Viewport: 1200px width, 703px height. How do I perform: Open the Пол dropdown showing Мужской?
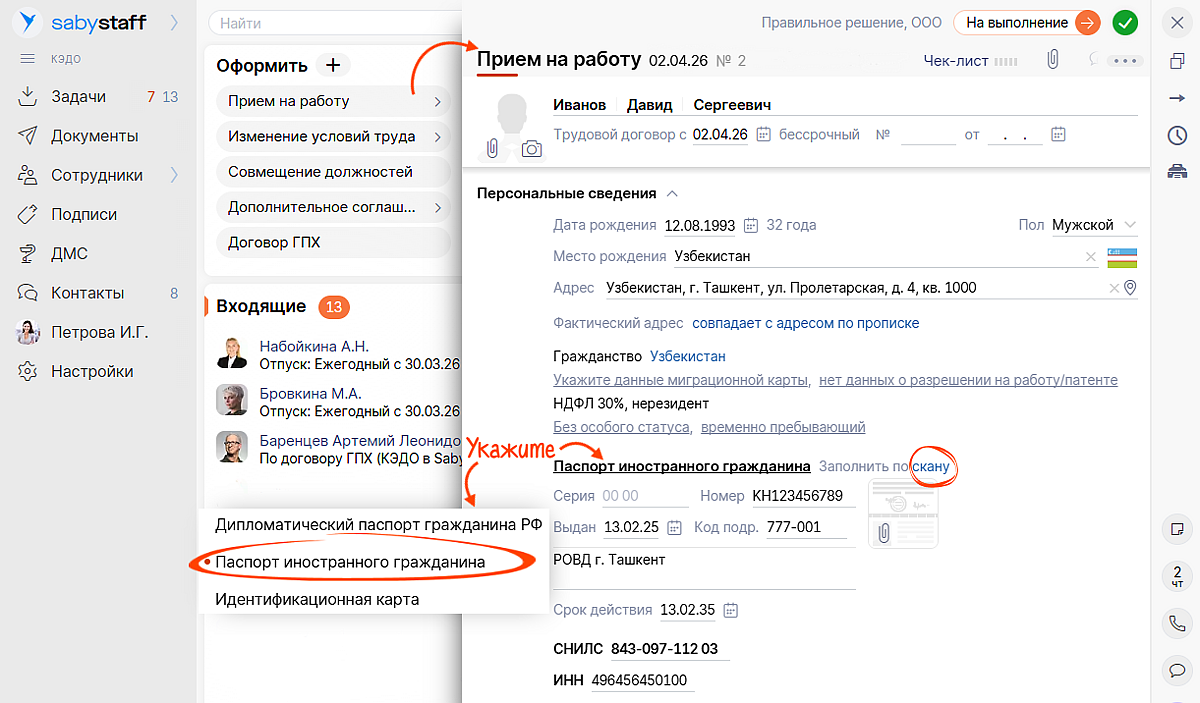click(1094, 225)
